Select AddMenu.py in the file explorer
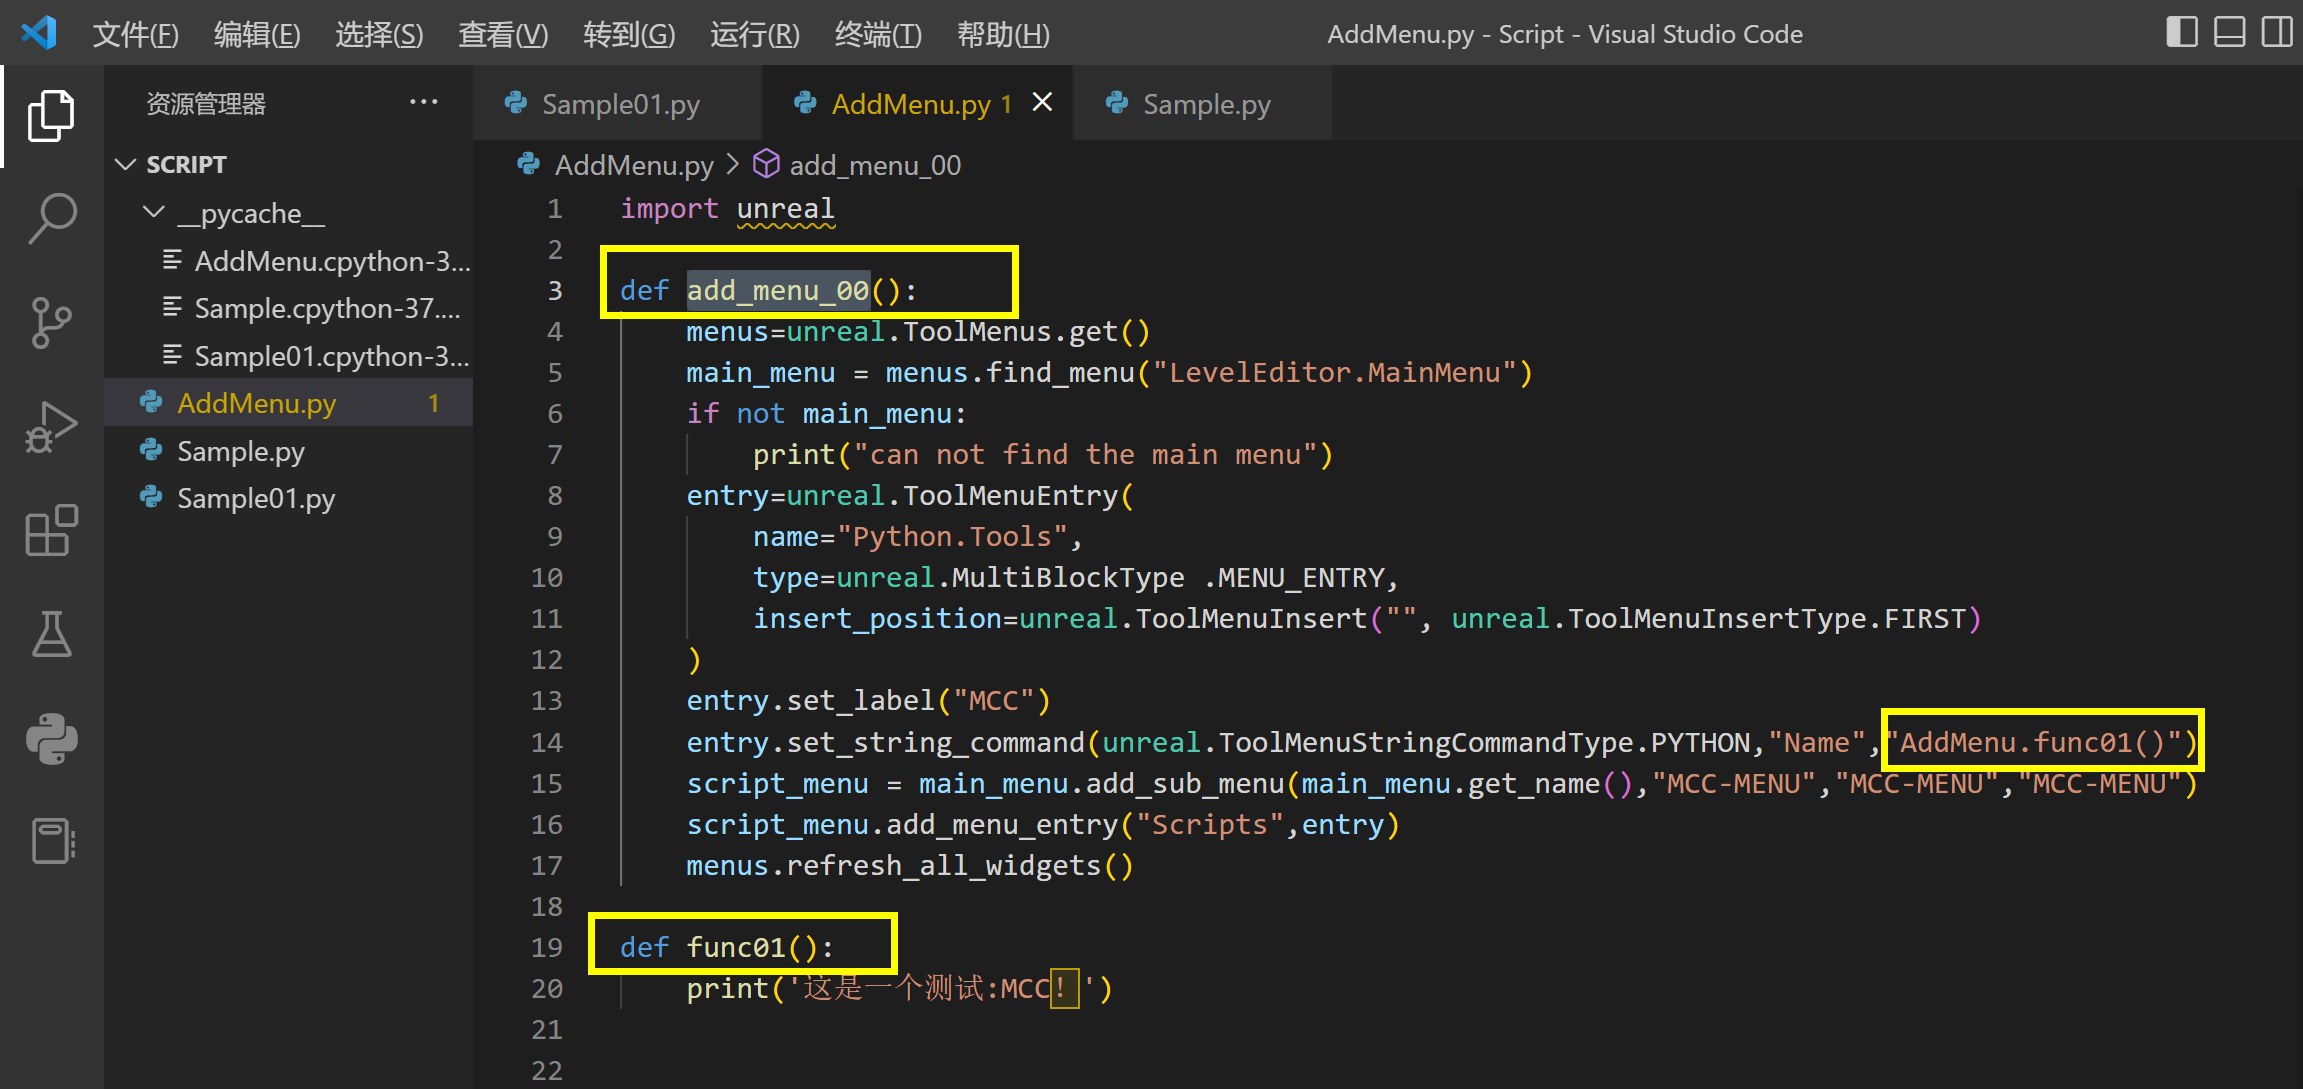 coord(289,403)
